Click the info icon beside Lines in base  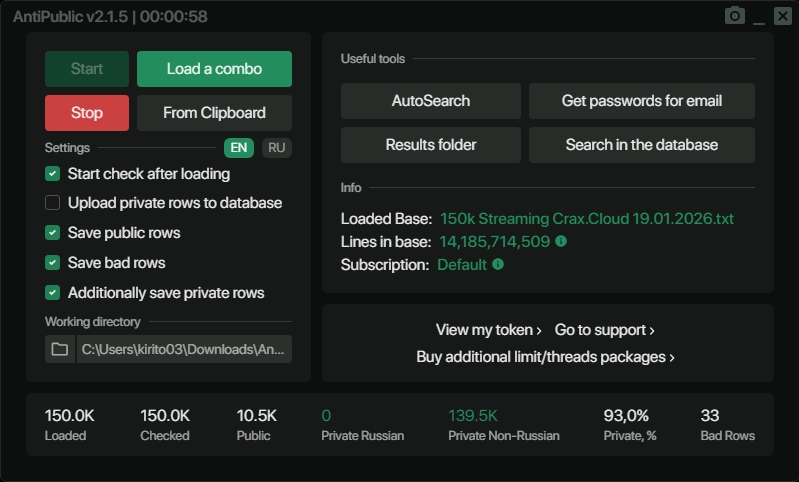click(561, 241)
